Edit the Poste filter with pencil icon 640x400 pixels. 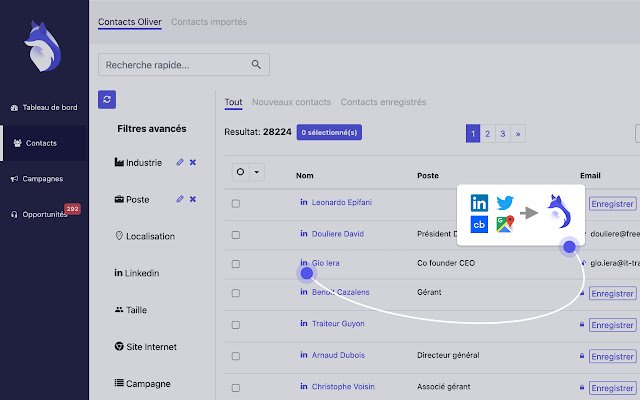(180, 199)
